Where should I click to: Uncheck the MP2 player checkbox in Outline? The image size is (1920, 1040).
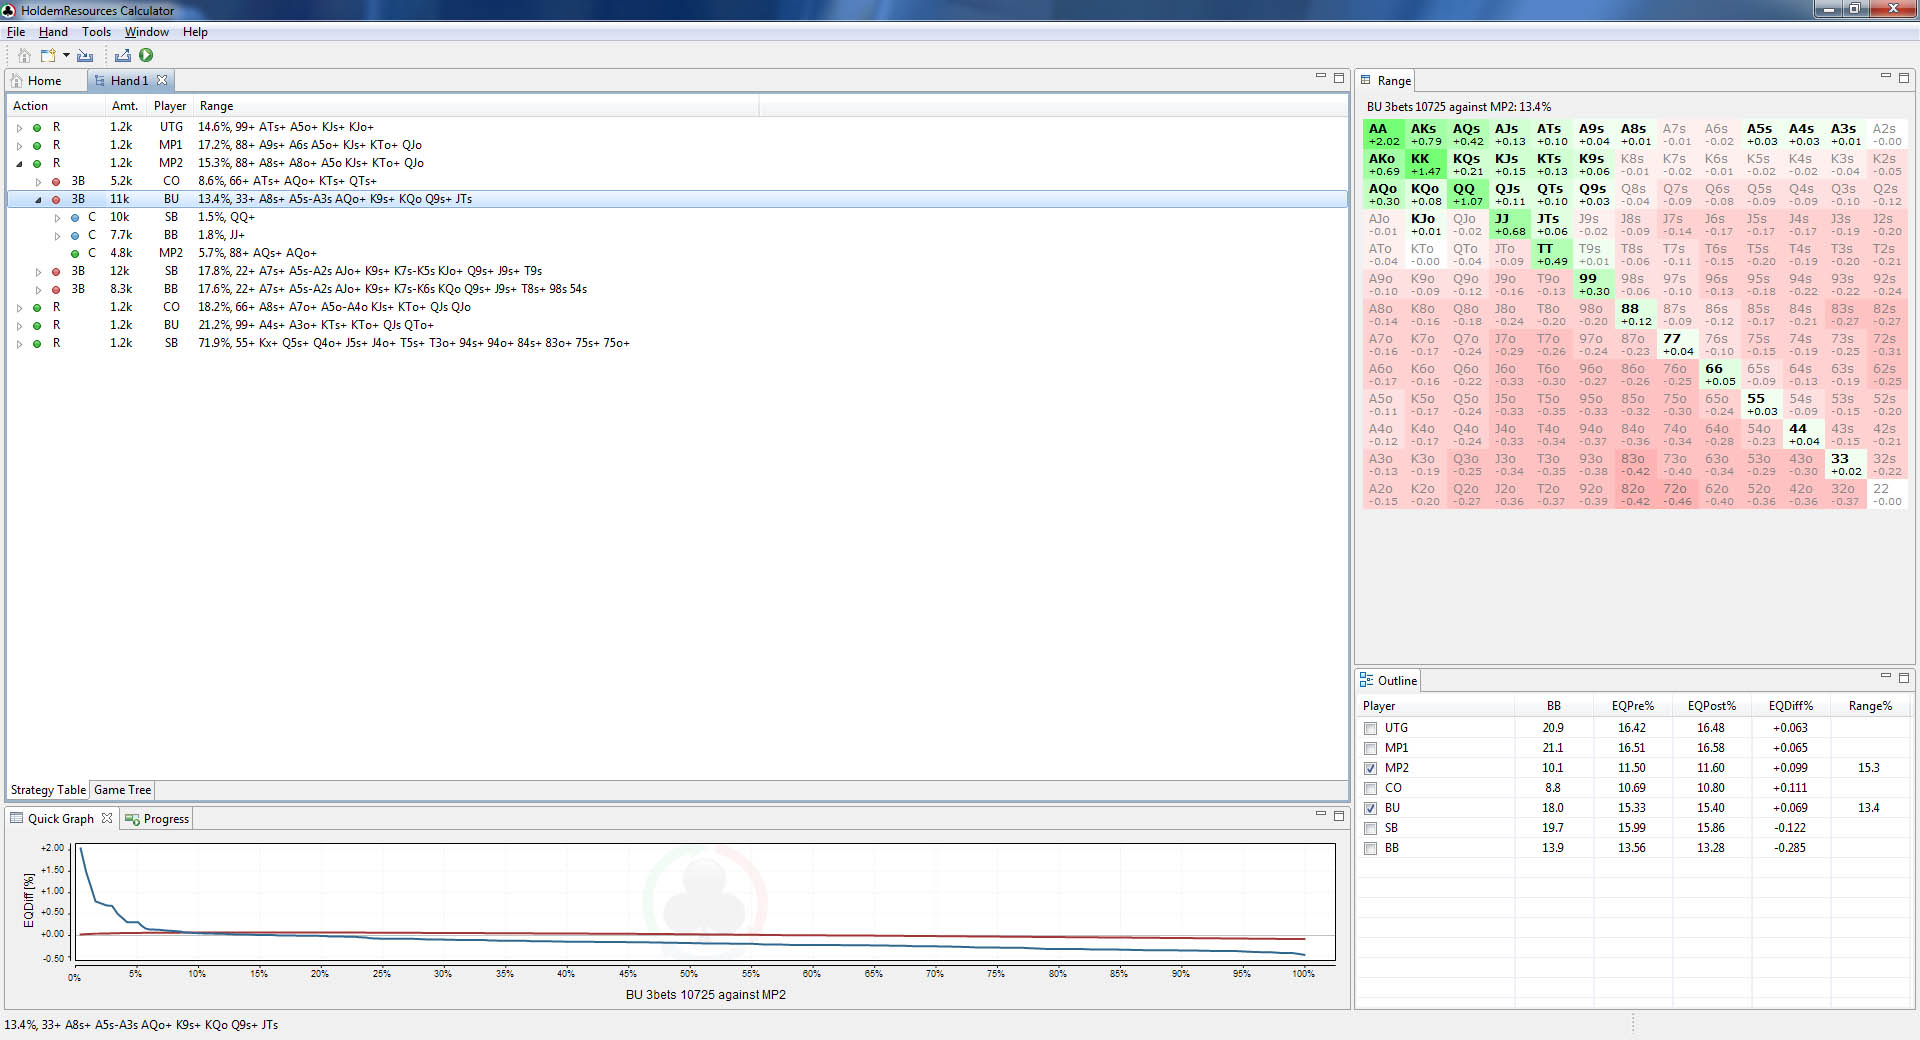(1370, 768)
